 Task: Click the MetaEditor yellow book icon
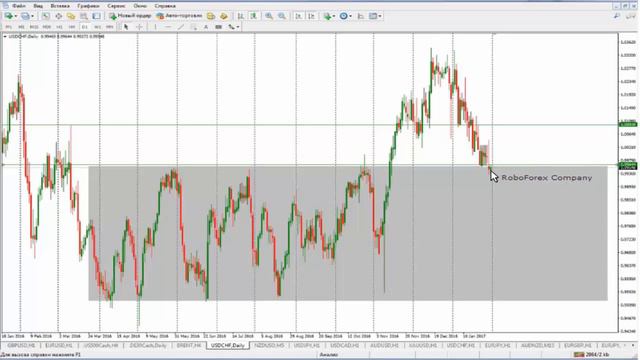[211, 16]
